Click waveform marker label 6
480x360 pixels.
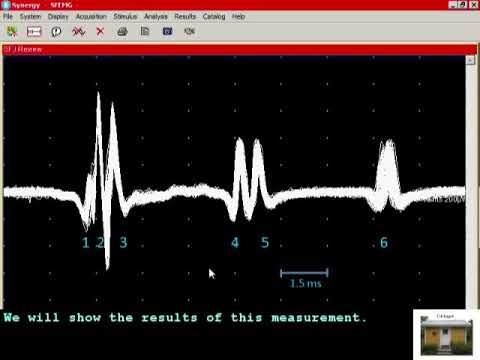(x=384, y=243)
